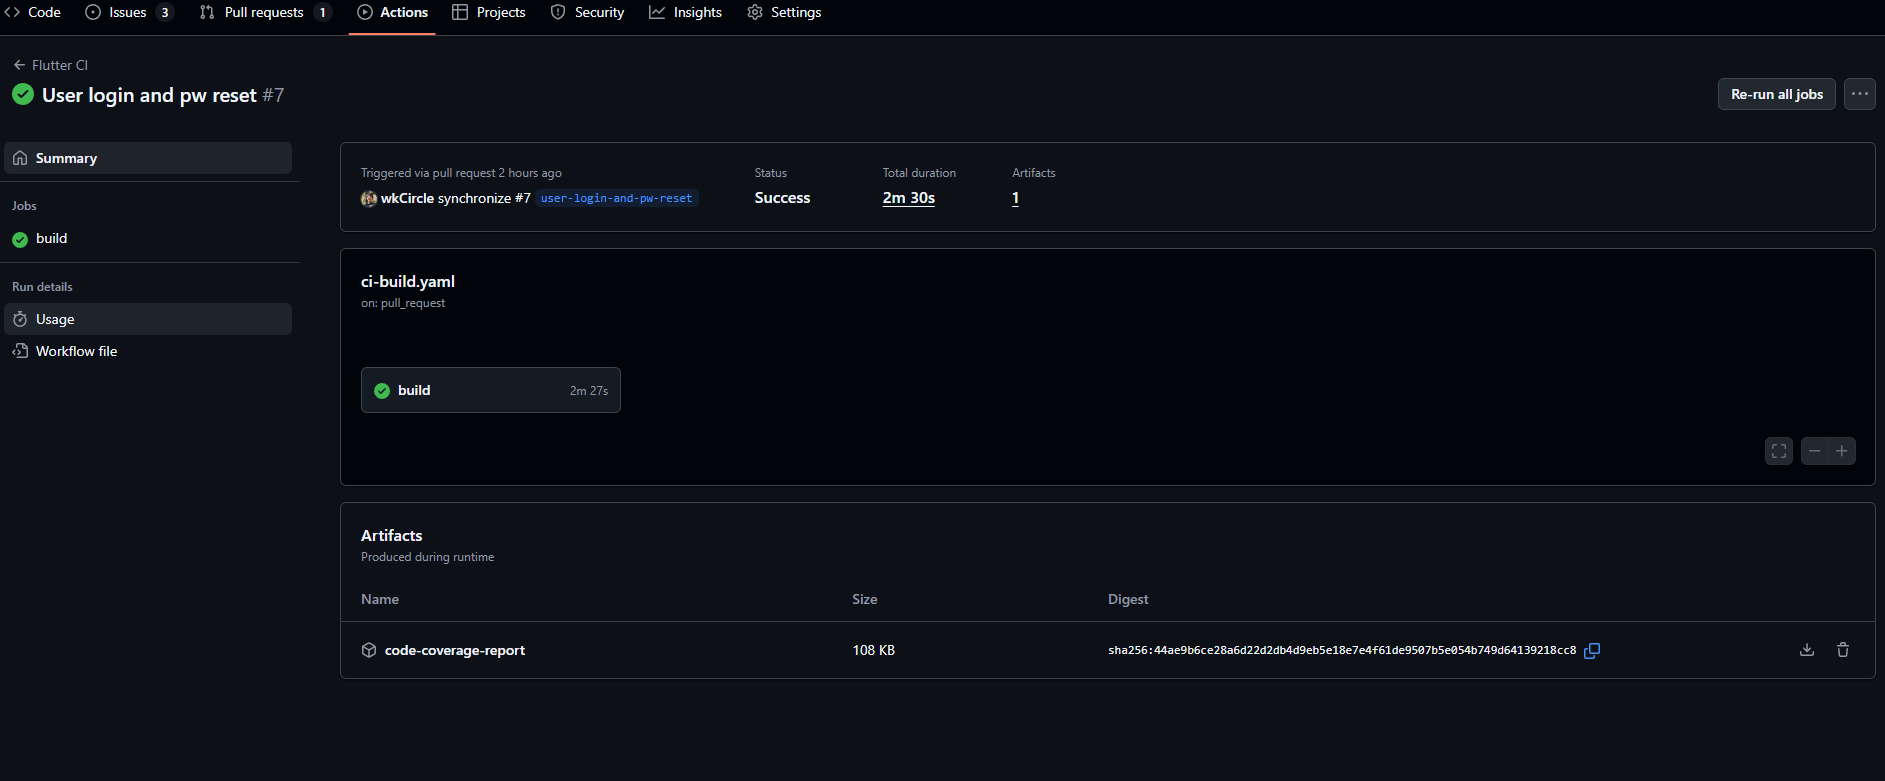Switch to the Issues tab
Viewport: 1885px width, 781px height.
128,12
